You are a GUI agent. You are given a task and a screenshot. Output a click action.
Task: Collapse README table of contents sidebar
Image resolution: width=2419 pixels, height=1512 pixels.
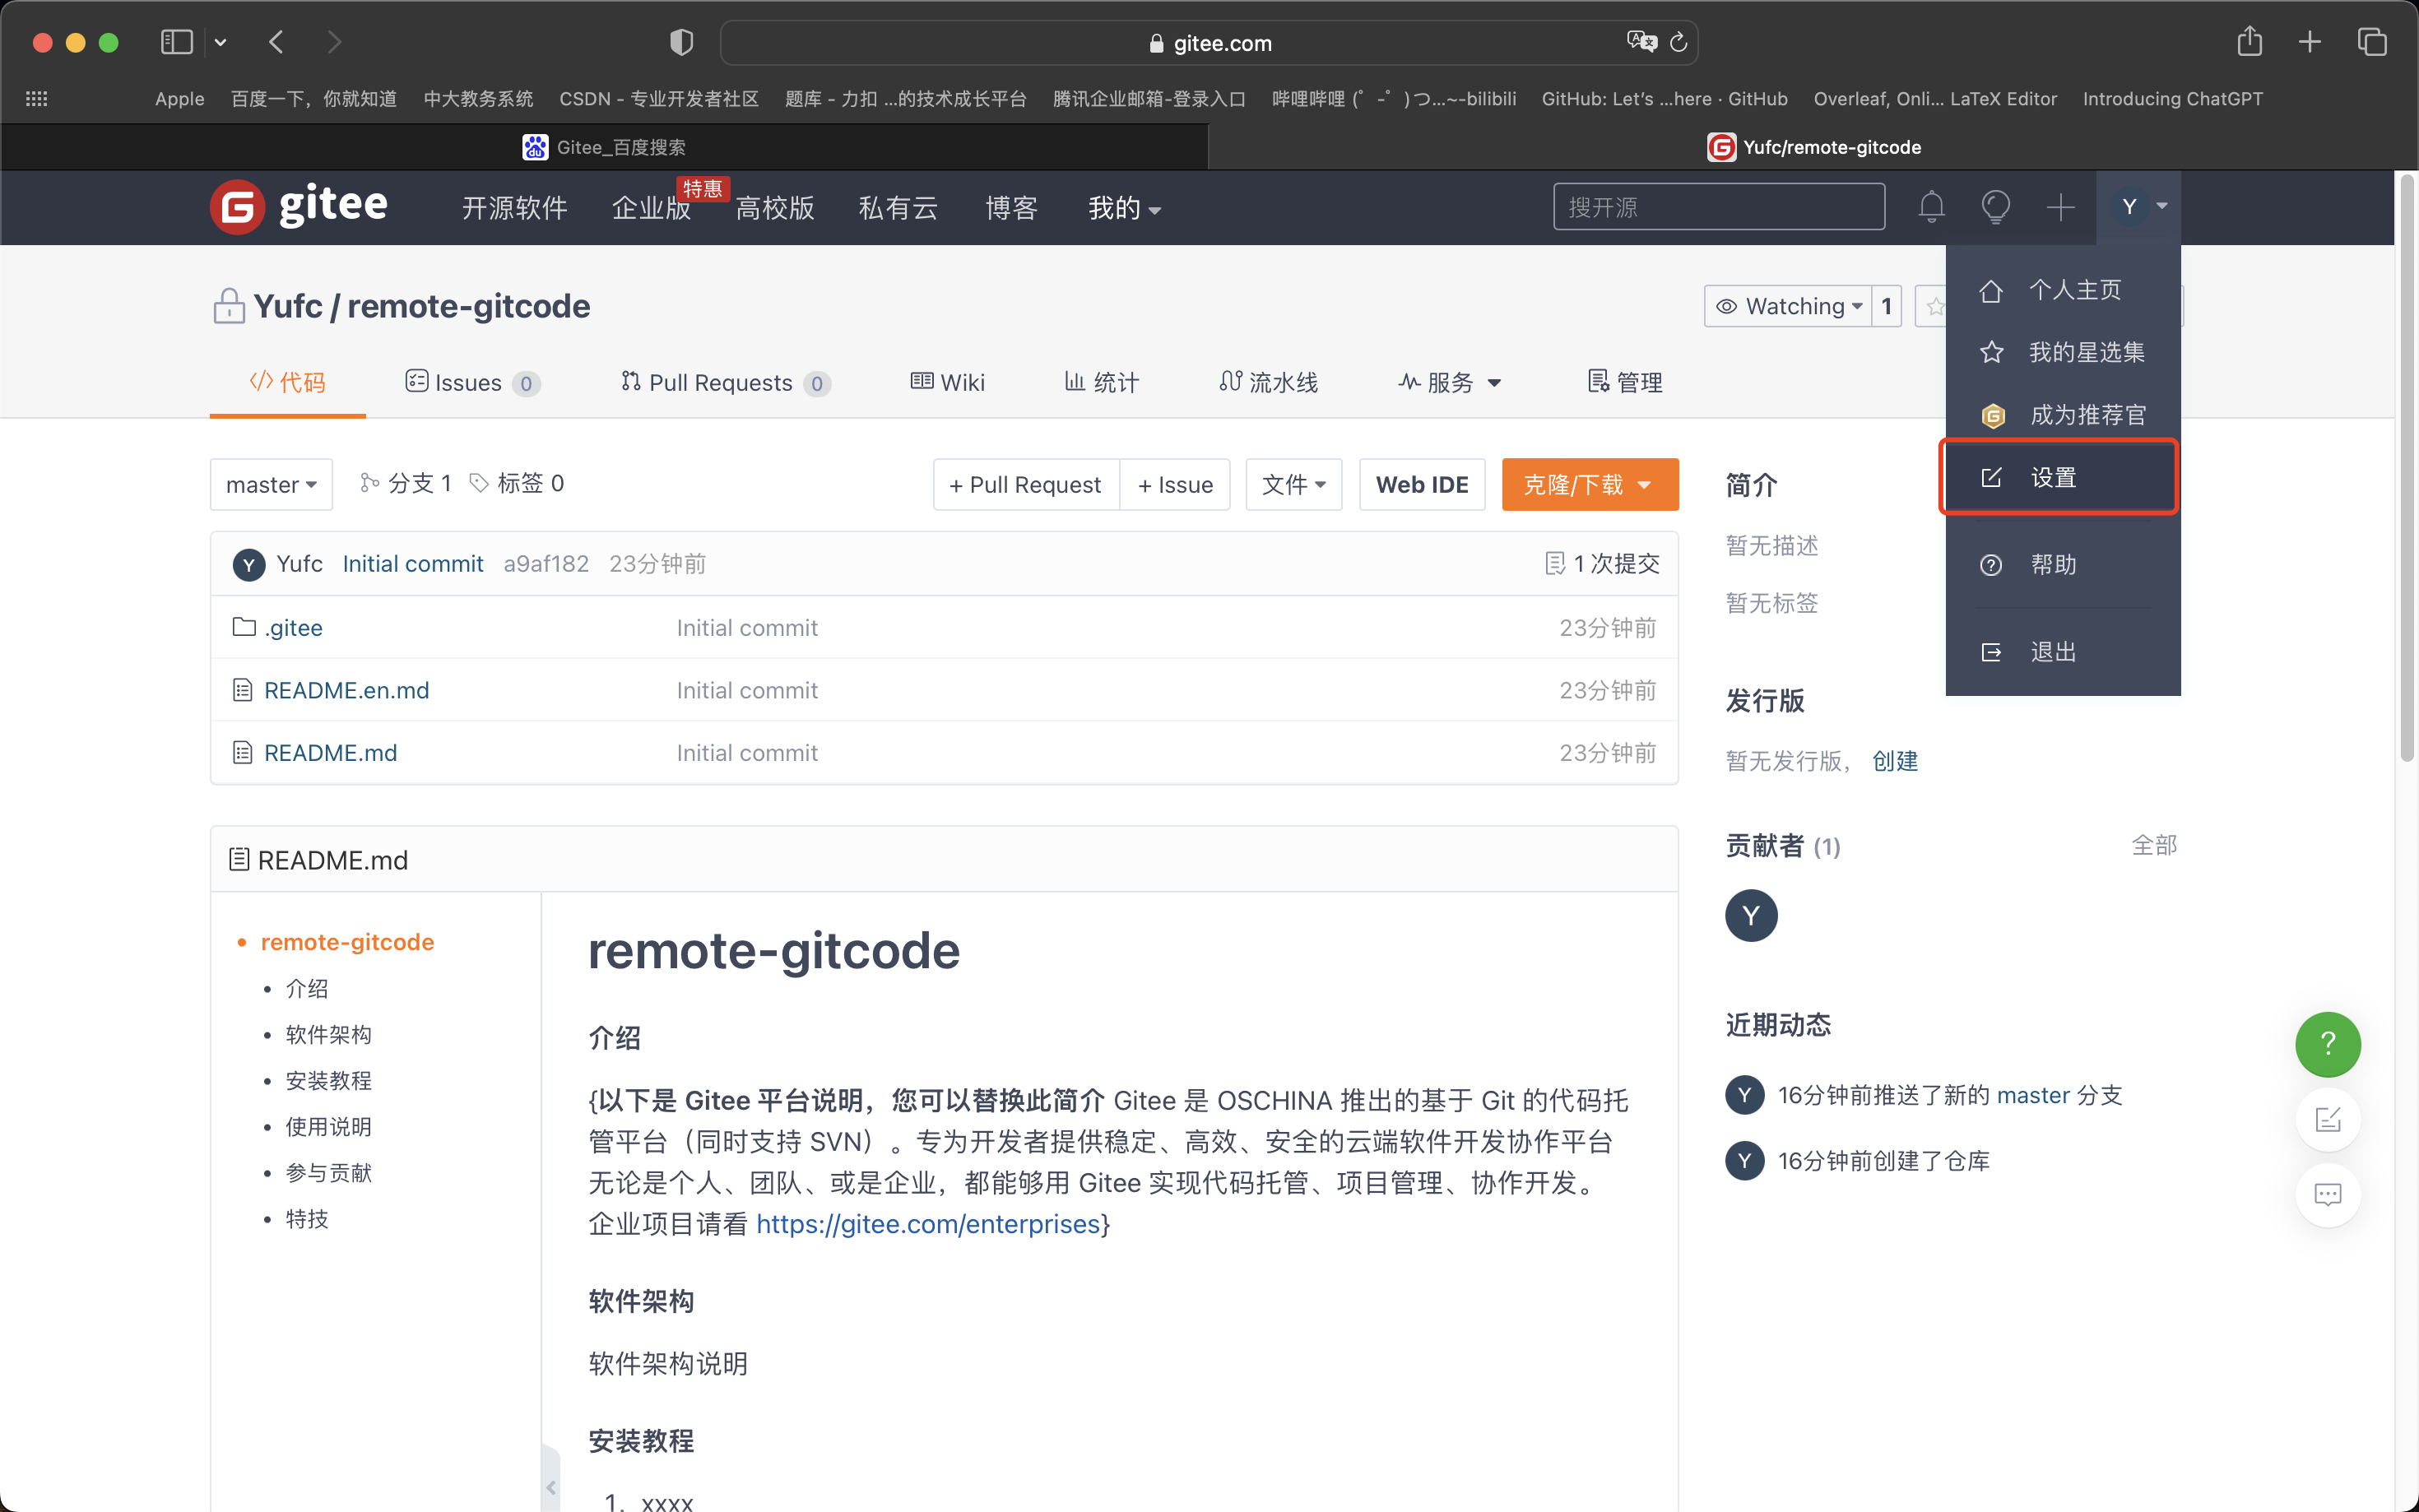(550, 1487)
